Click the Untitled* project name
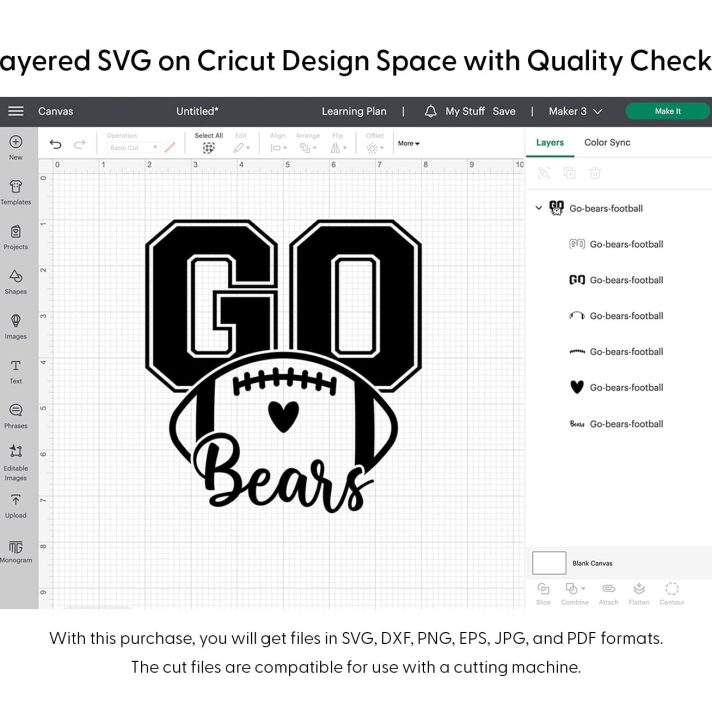Viewport: 712px width, 712px height. coord(198,111)
